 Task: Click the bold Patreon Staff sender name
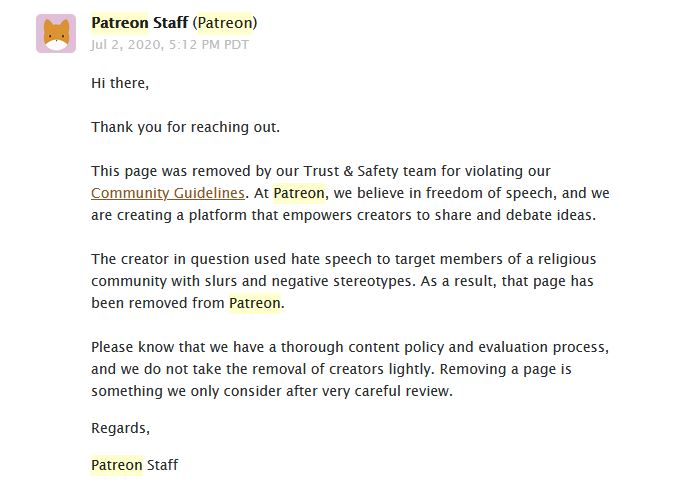pos(139,23)
